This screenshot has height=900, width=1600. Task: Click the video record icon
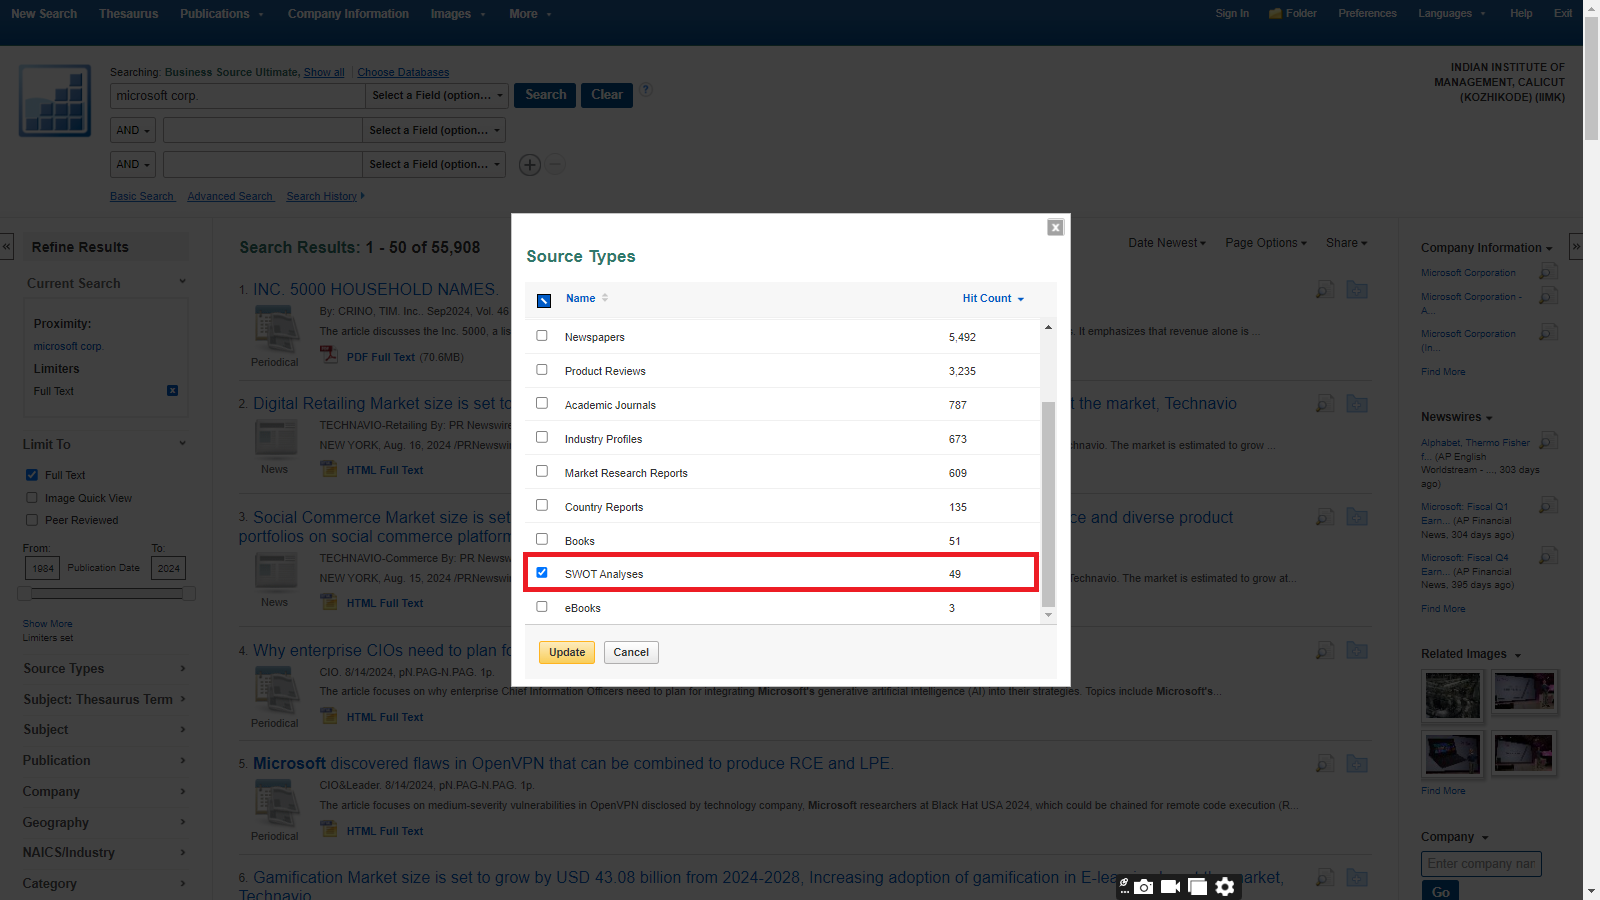point(1170,887)
